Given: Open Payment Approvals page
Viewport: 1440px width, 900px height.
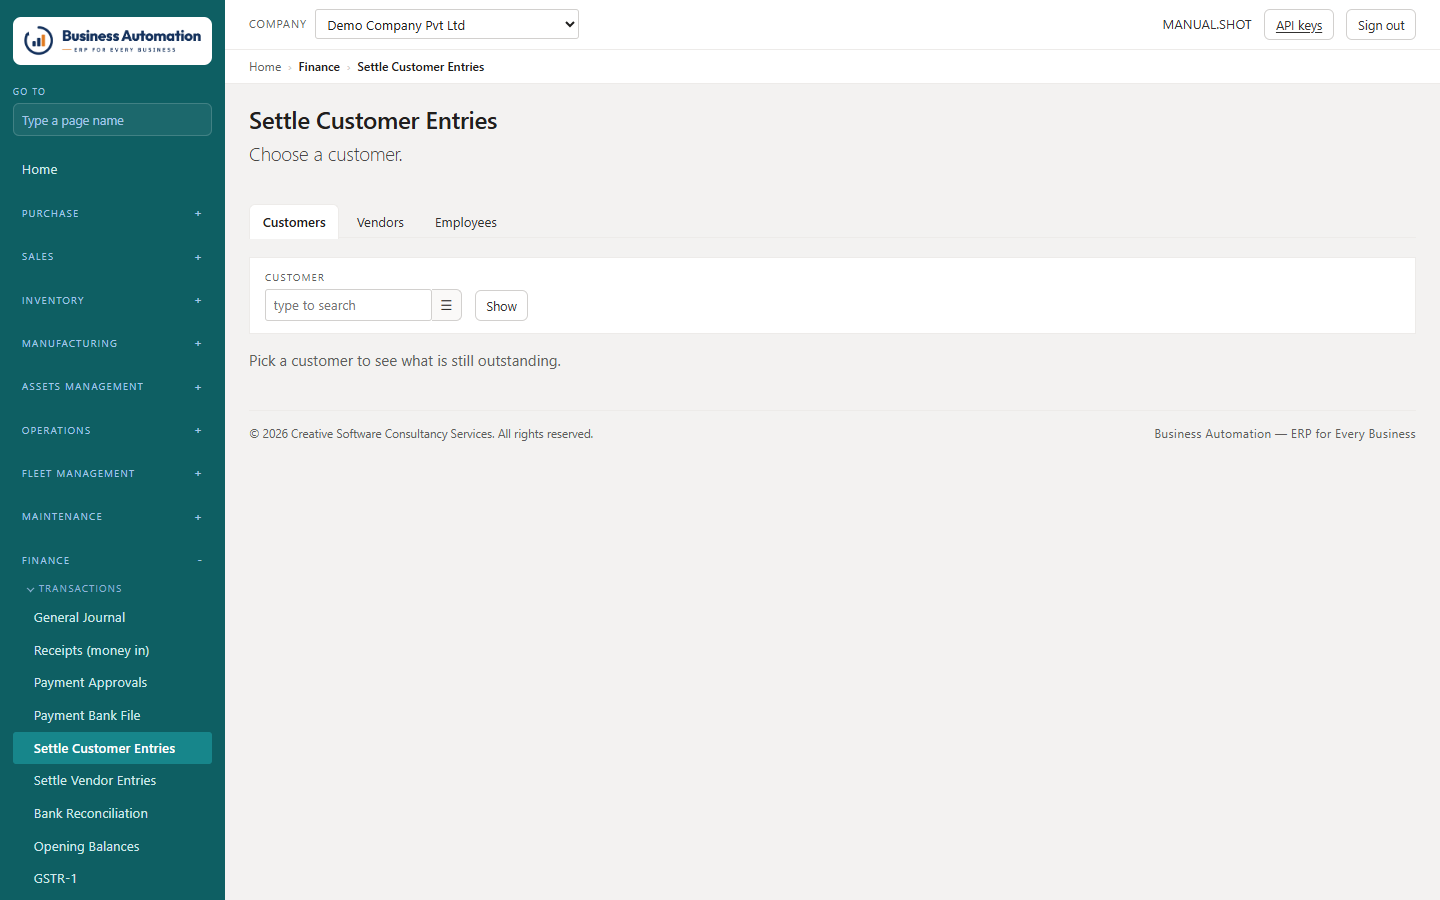Looking at the screenshot, I should click(x=112, y=683).
